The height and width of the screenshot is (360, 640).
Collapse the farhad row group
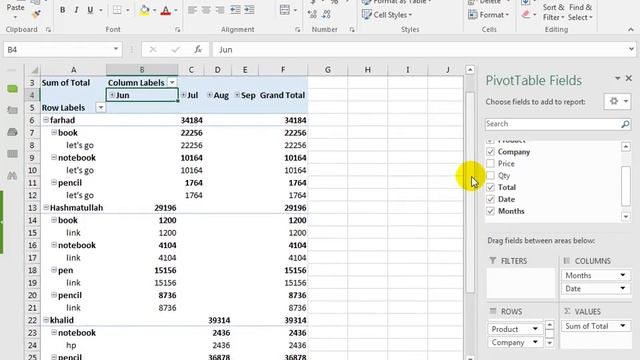pos(46,120)
